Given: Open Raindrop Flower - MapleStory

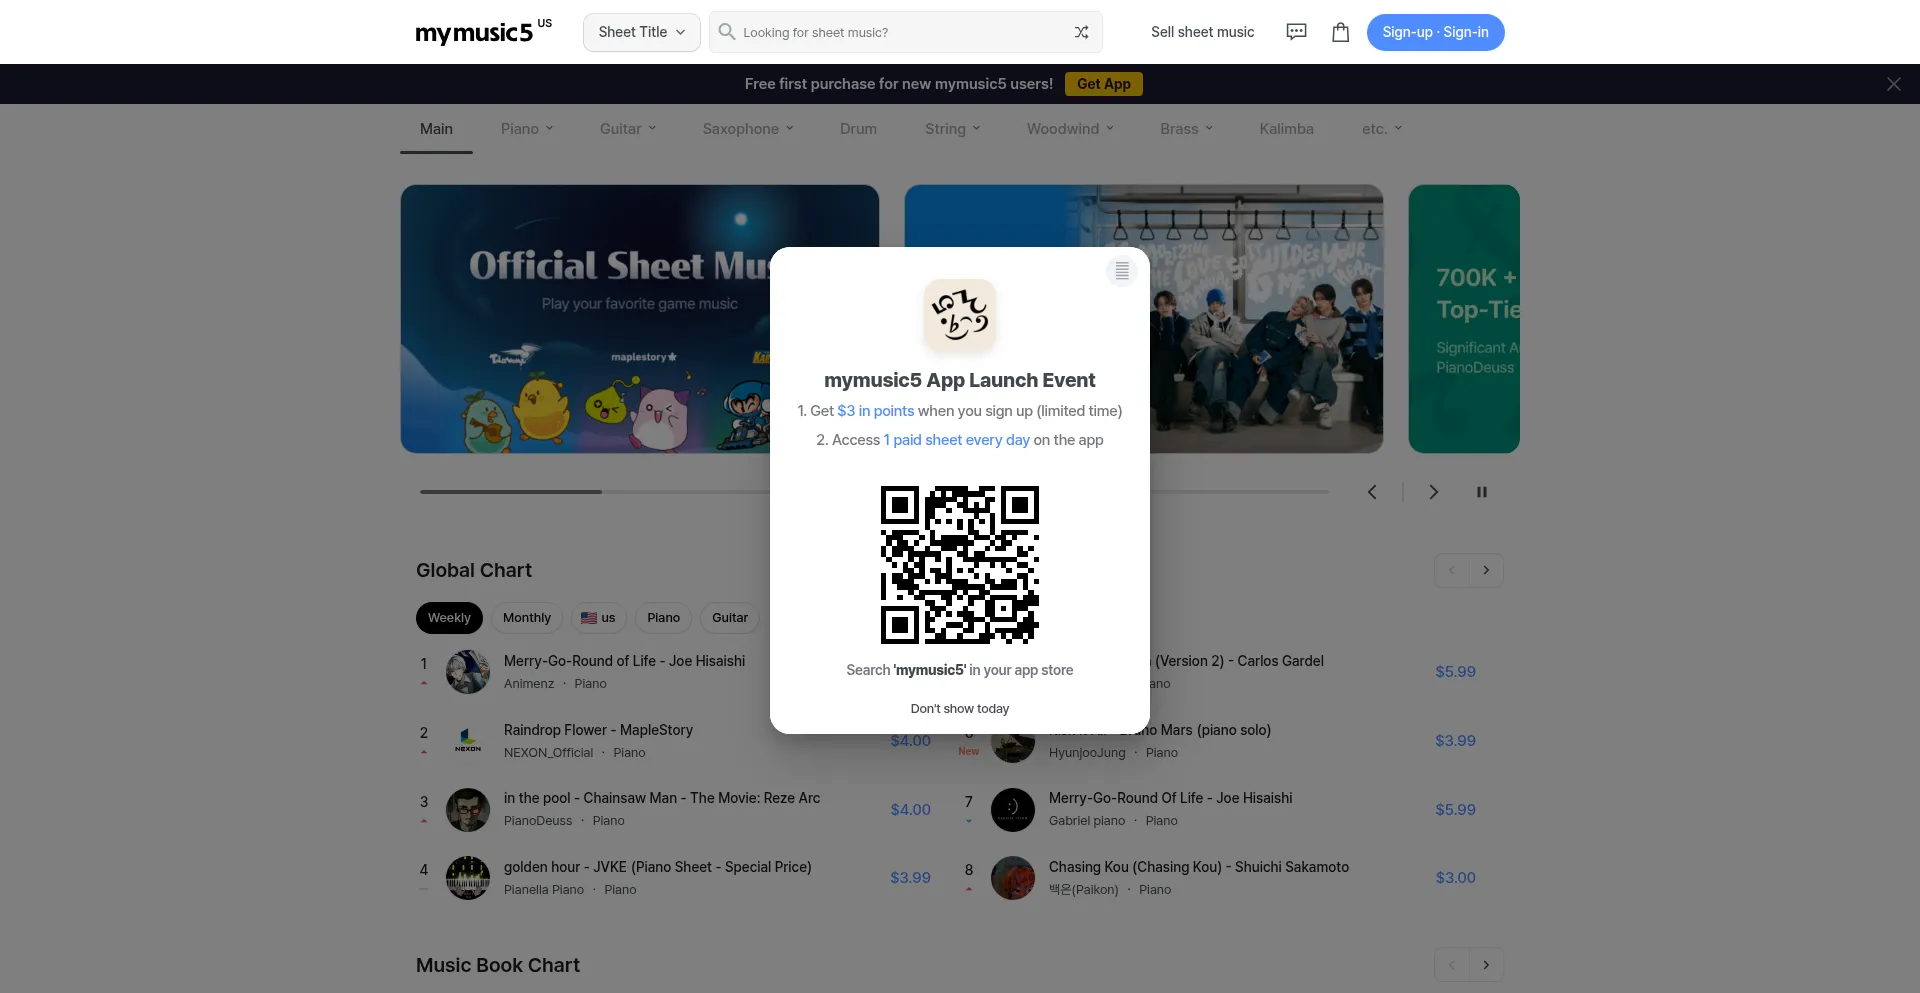Looking at the screenshot, I should click(x=598, y=730).
